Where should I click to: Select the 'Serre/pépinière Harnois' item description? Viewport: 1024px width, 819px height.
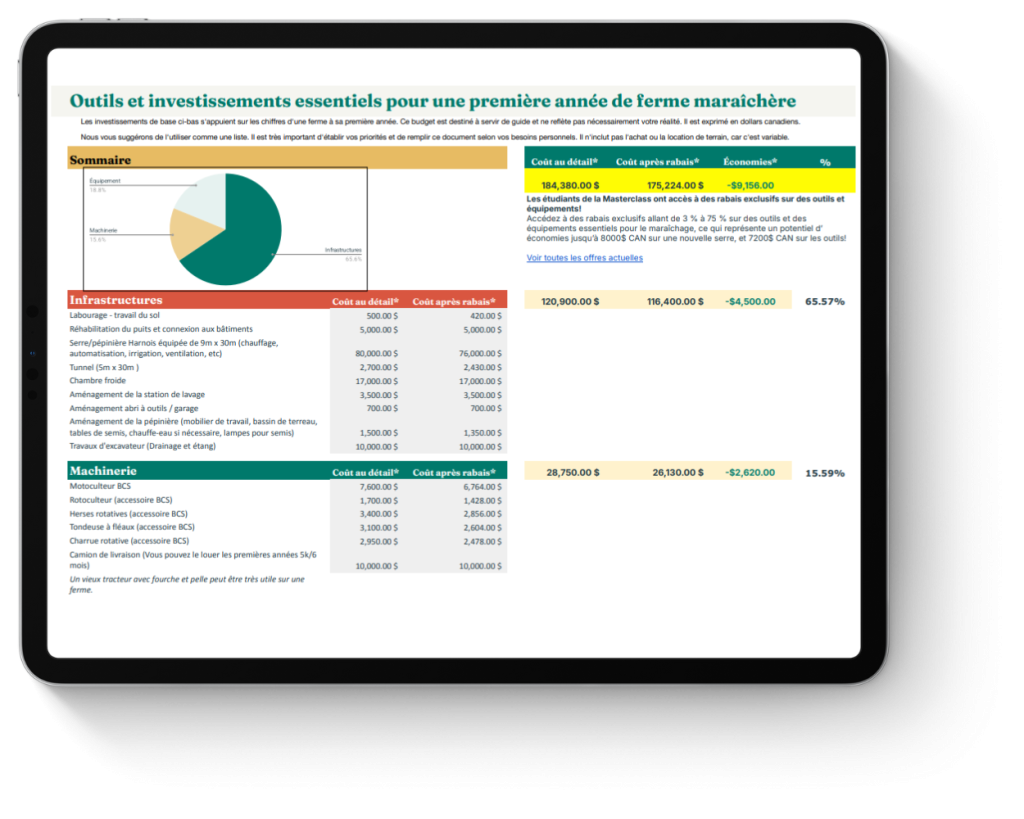pos(174,348)
